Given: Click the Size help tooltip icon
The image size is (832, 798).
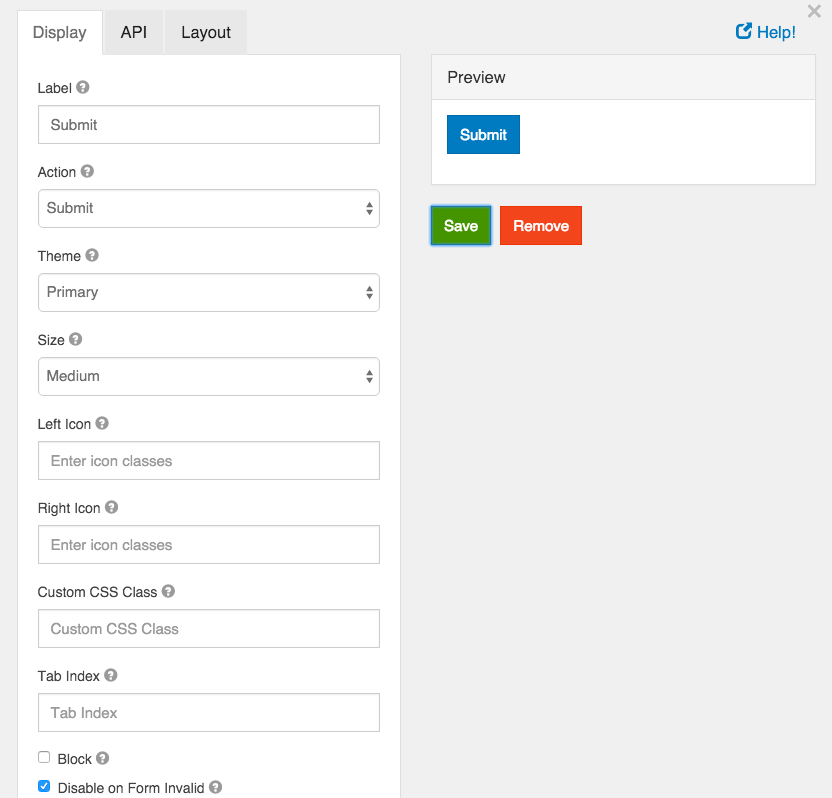Looking at the screenshot, I should [x=77, y=340].
